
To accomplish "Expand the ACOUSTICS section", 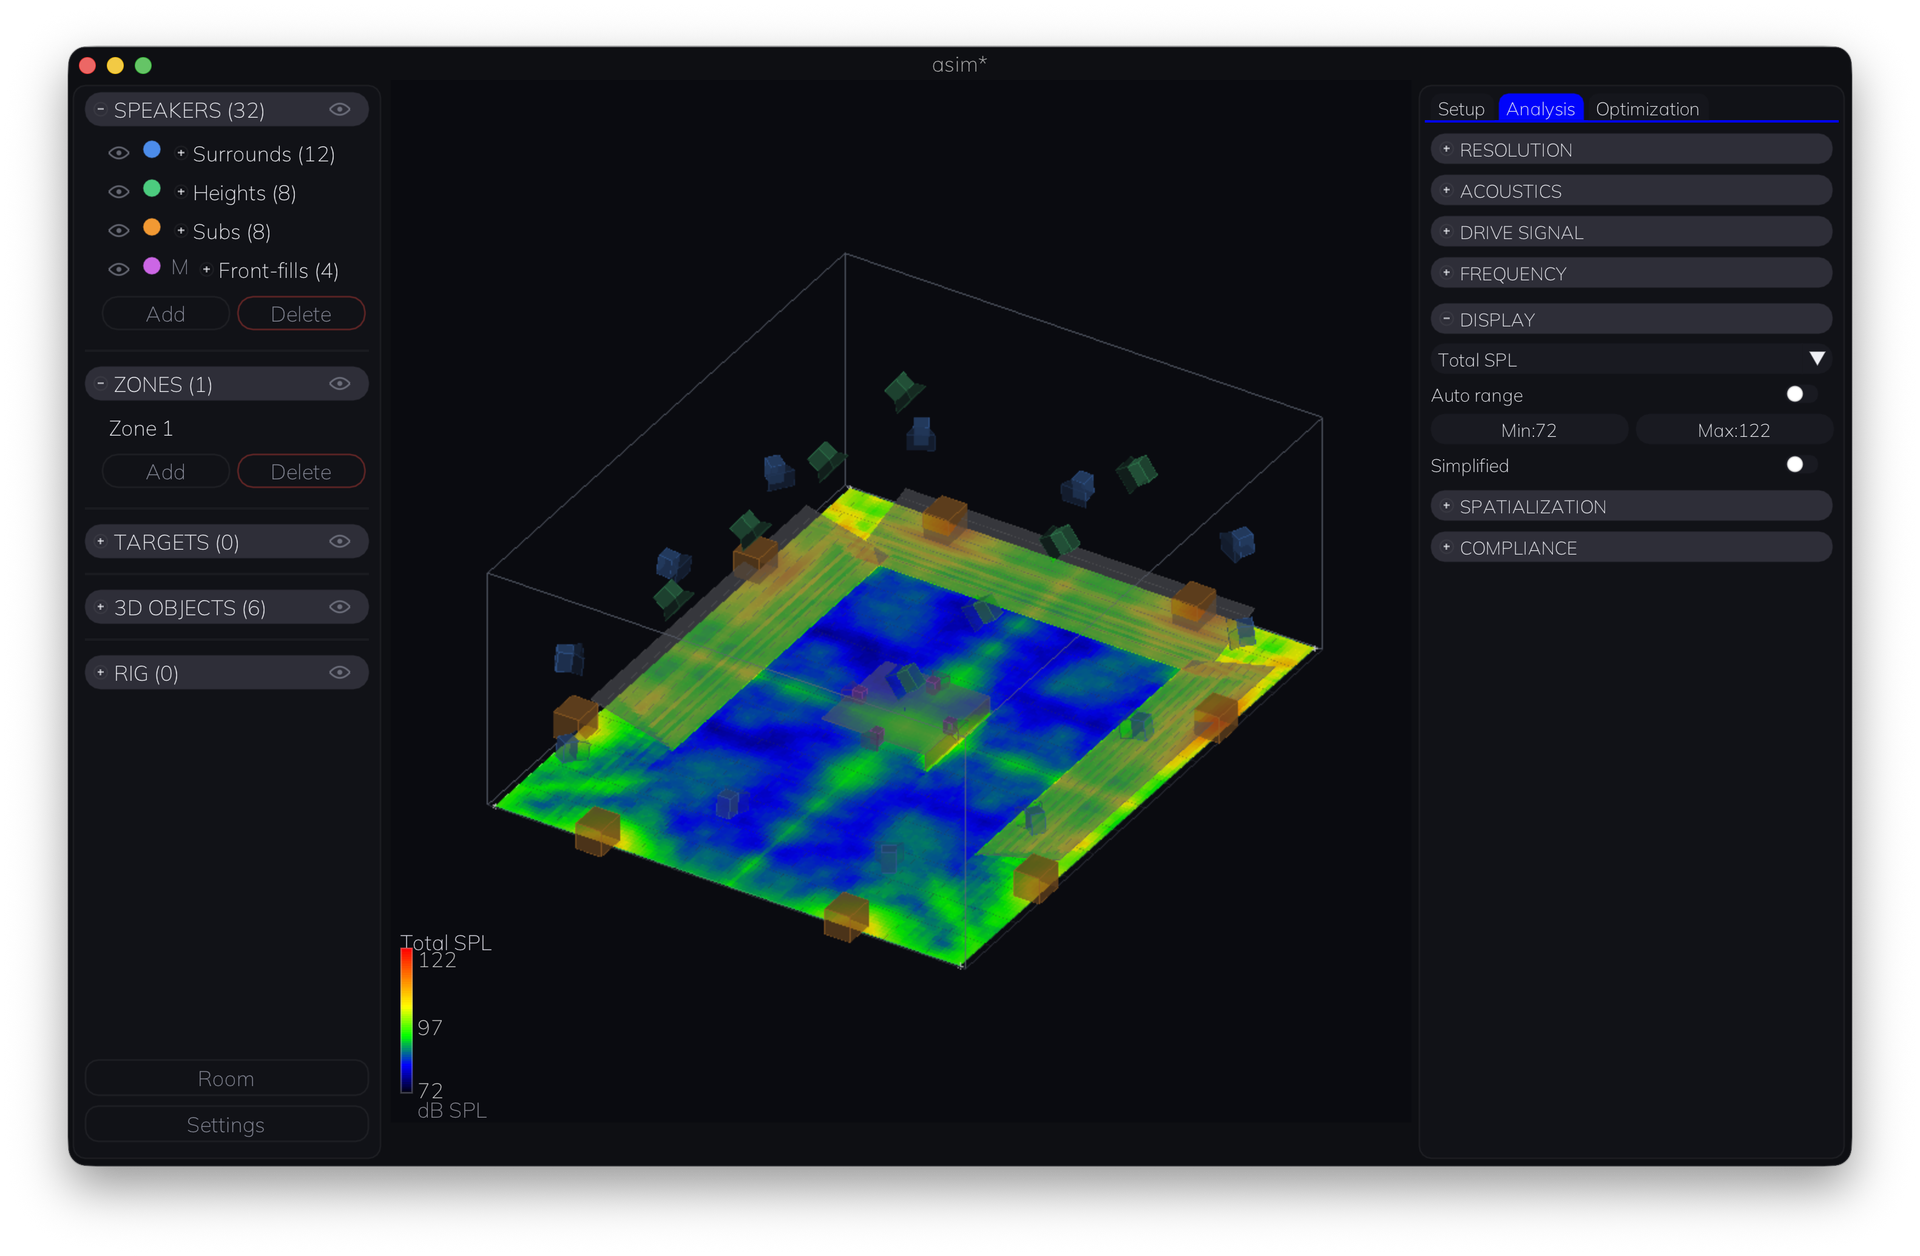I will point(1631,191).
